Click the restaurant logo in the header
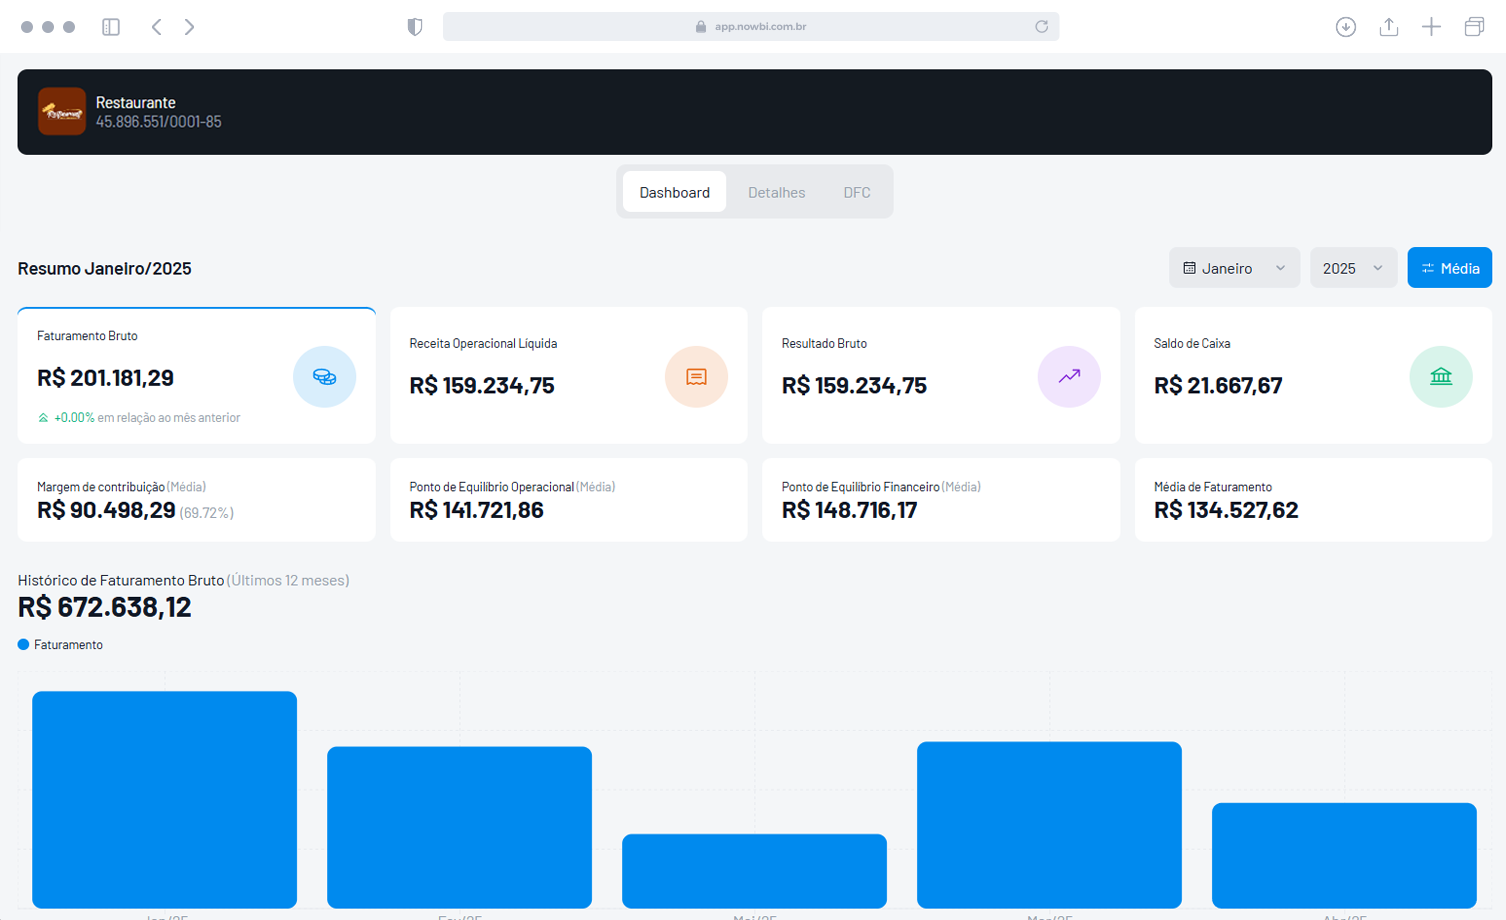Viewport: 1506px width, 920px height. click(62, 112)
